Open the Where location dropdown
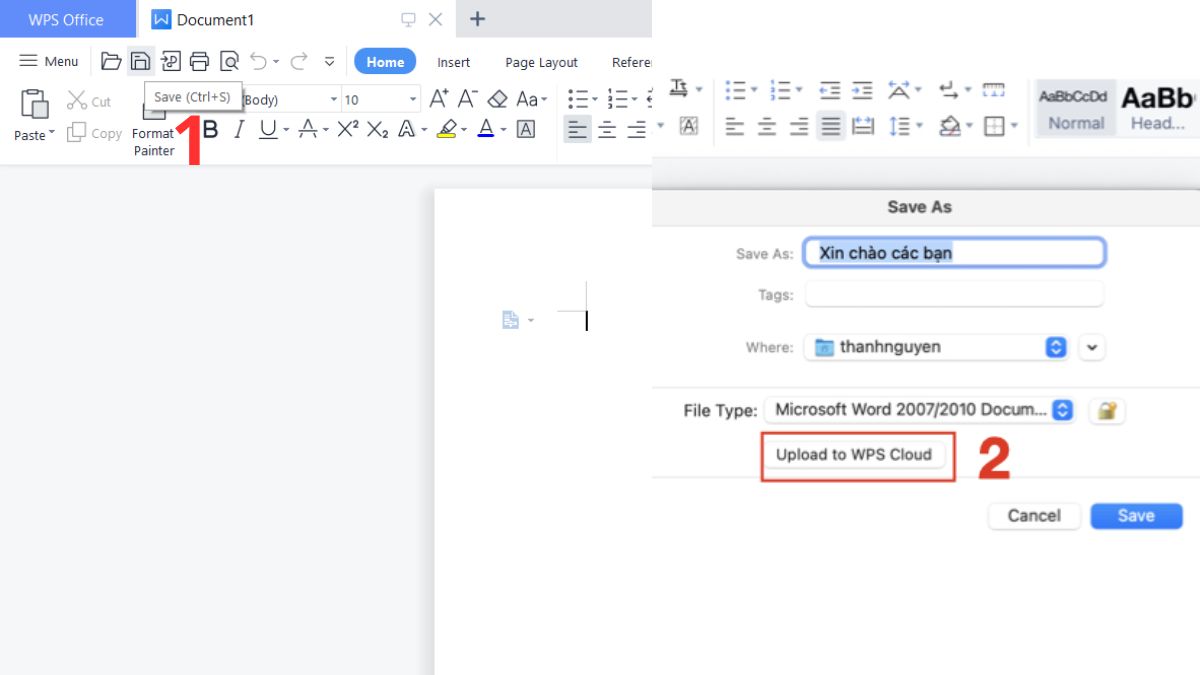Screen dimensions: 1200x675 tap(1055, 346)
